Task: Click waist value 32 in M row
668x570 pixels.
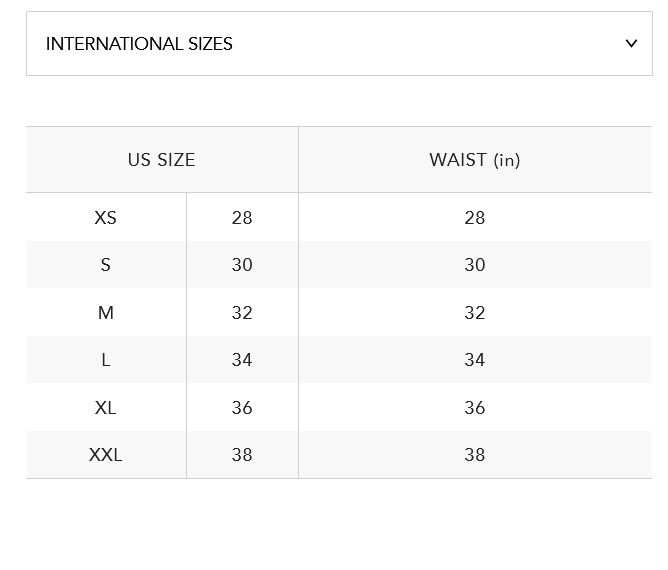Action: pyautogui.click(x=475, y=313)
